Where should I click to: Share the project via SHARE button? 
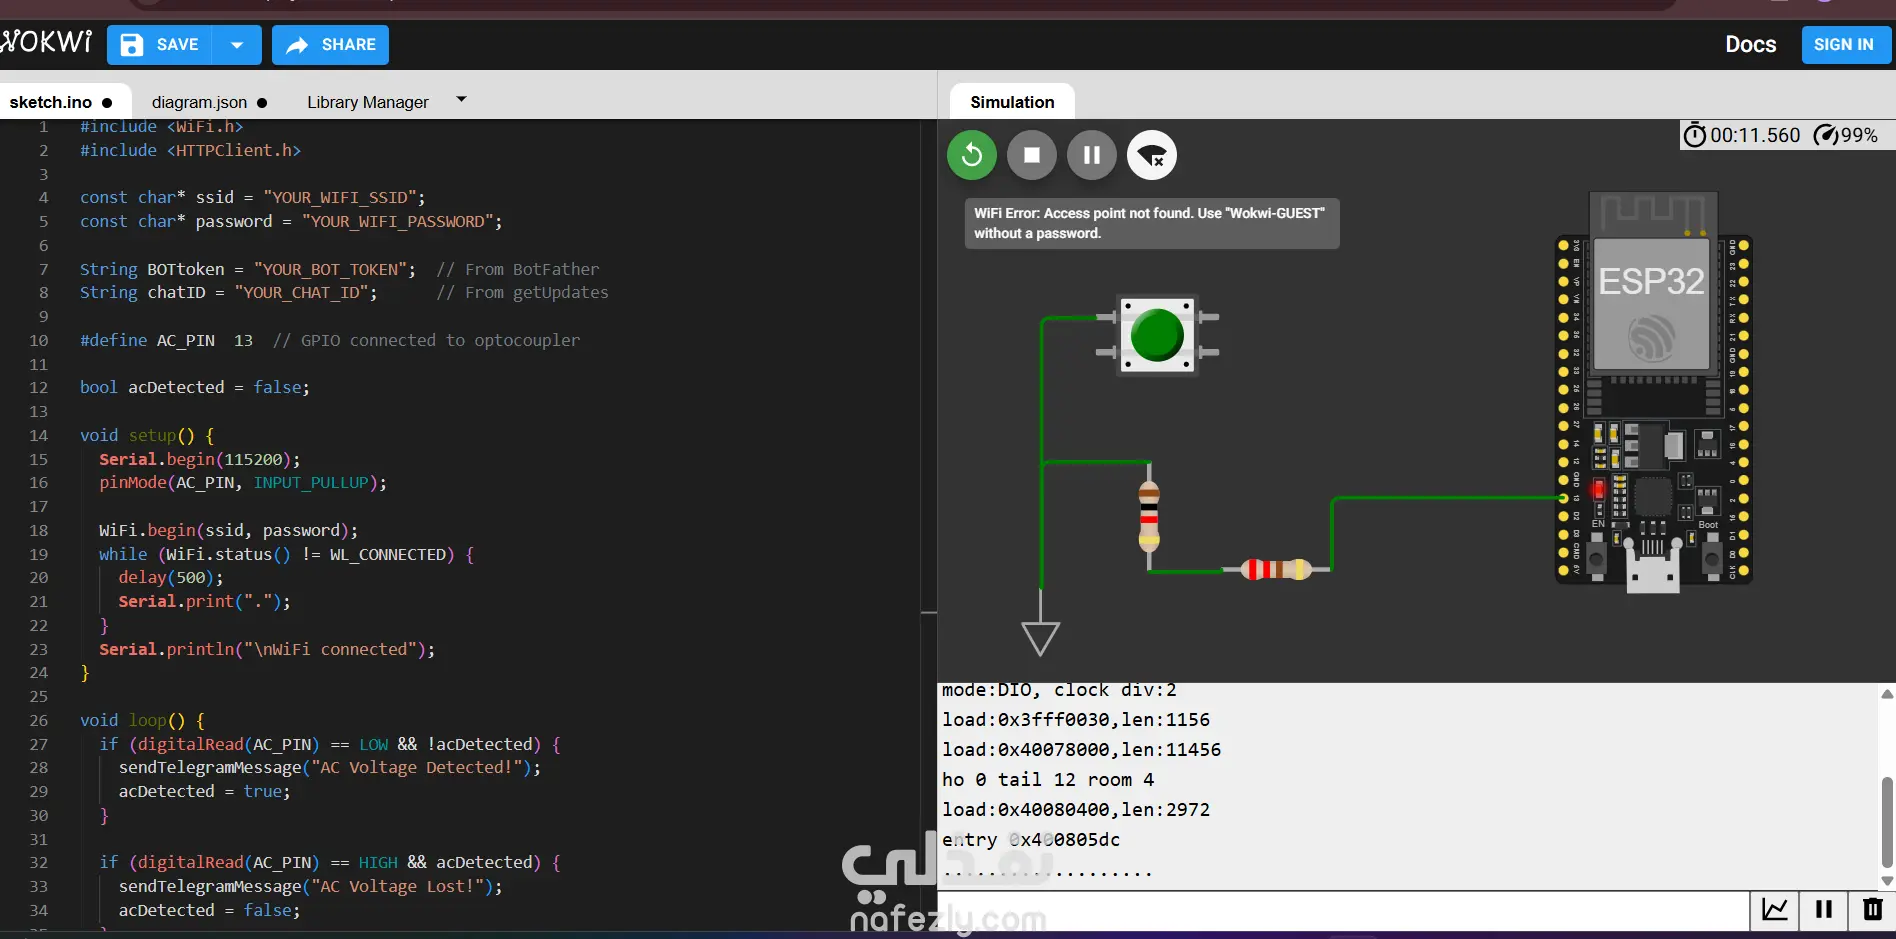(330, 45)
